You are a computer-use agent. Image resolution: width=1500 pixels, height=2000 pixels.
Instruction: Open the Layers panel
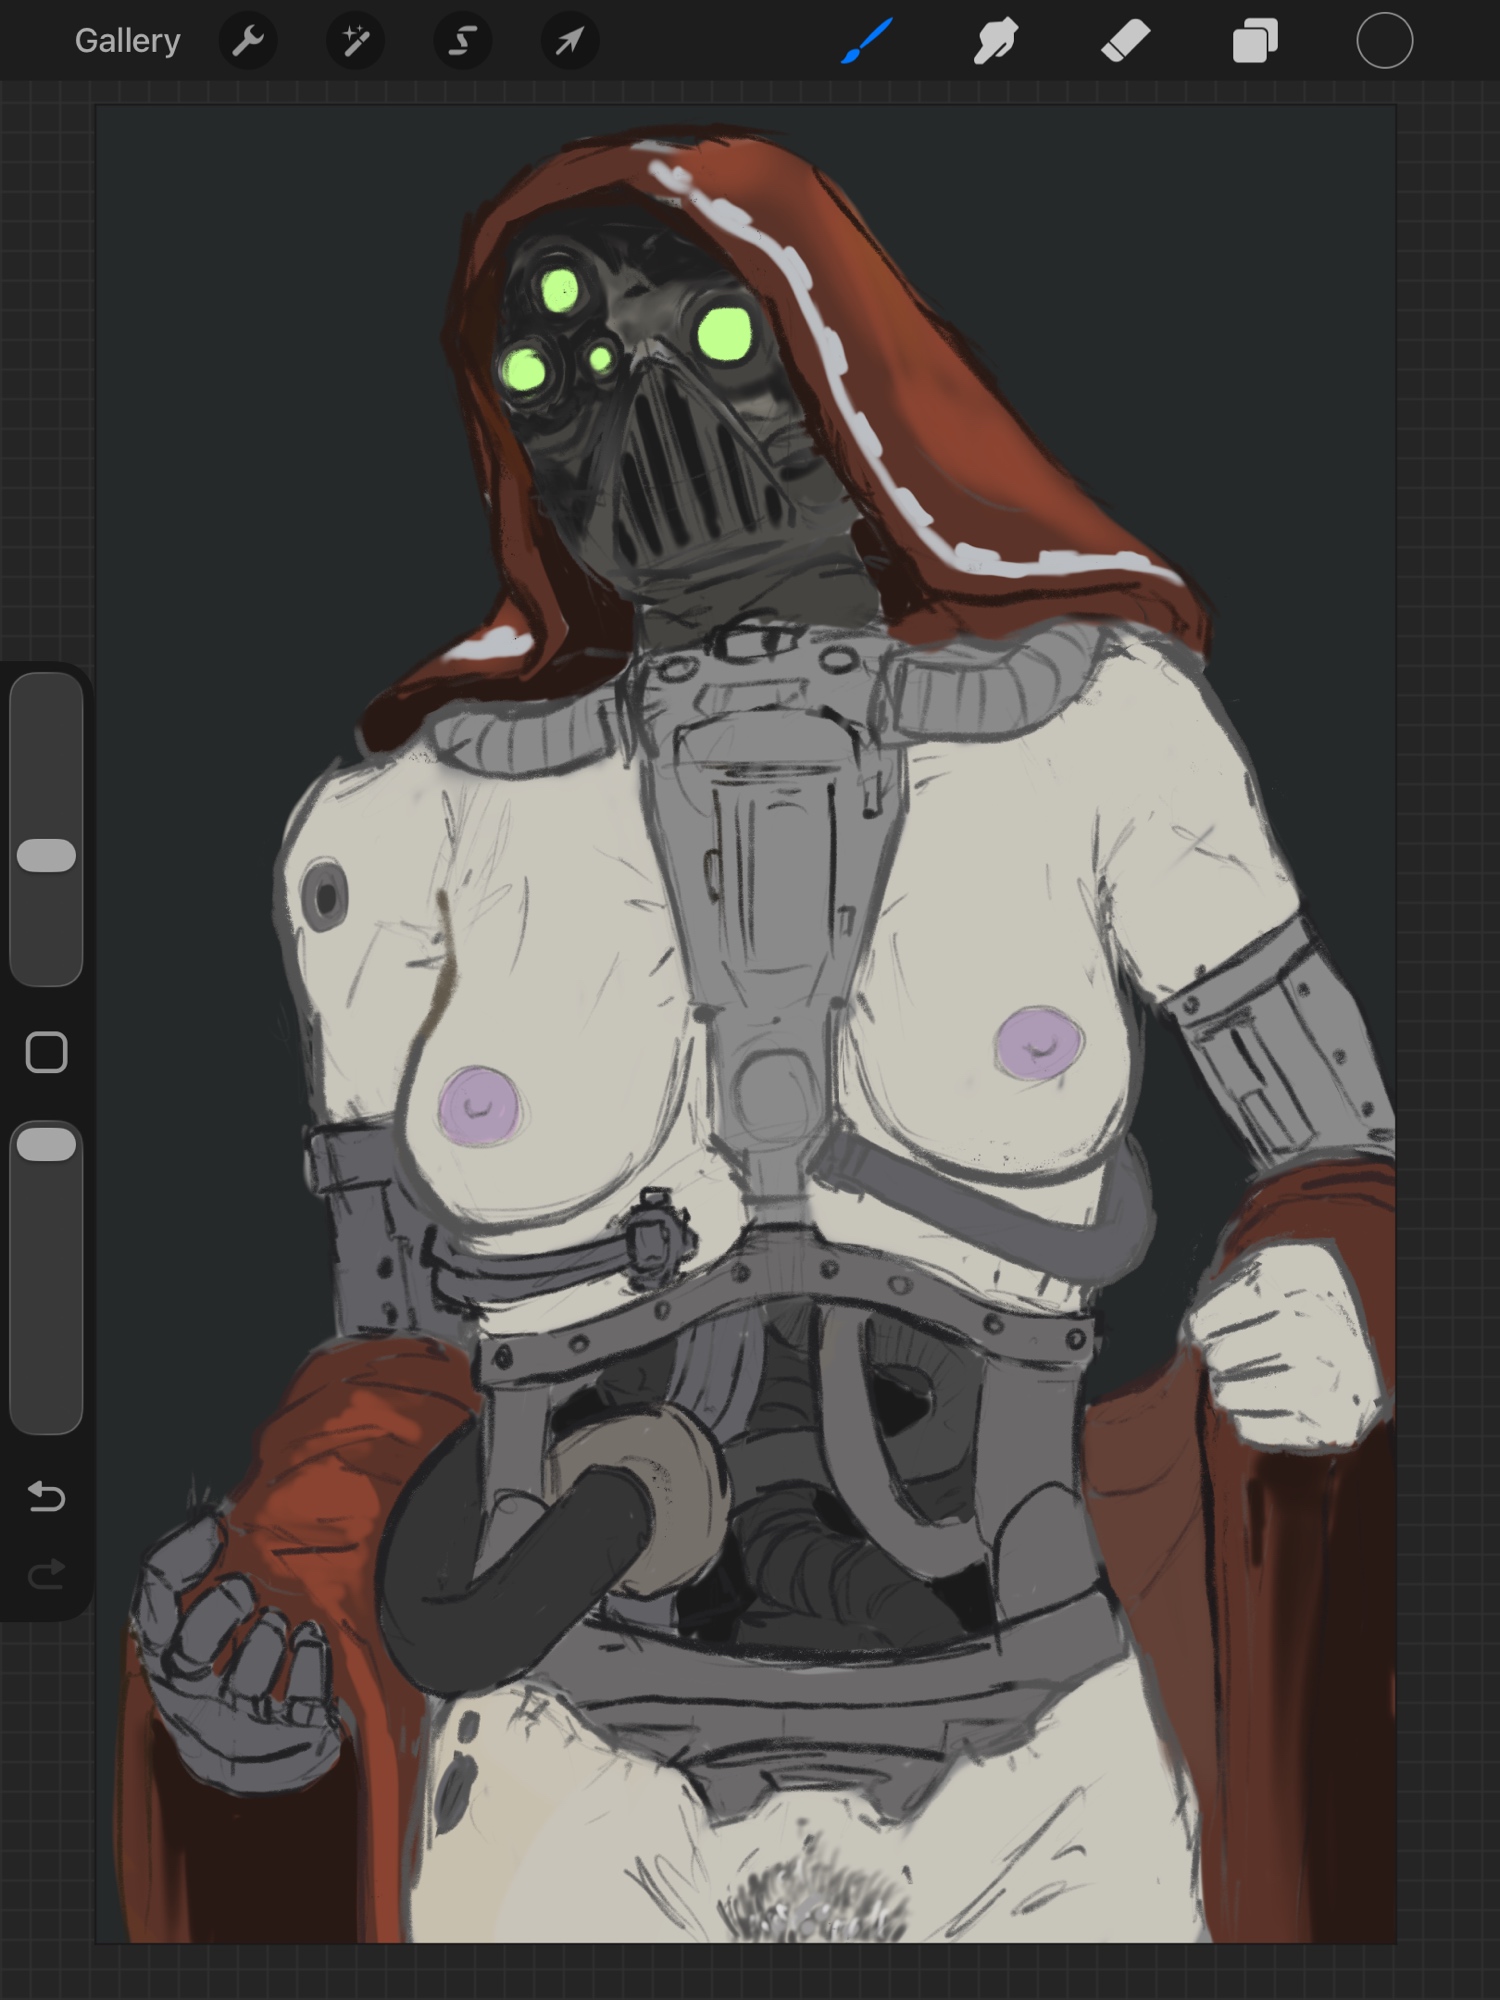(1255, 41)
